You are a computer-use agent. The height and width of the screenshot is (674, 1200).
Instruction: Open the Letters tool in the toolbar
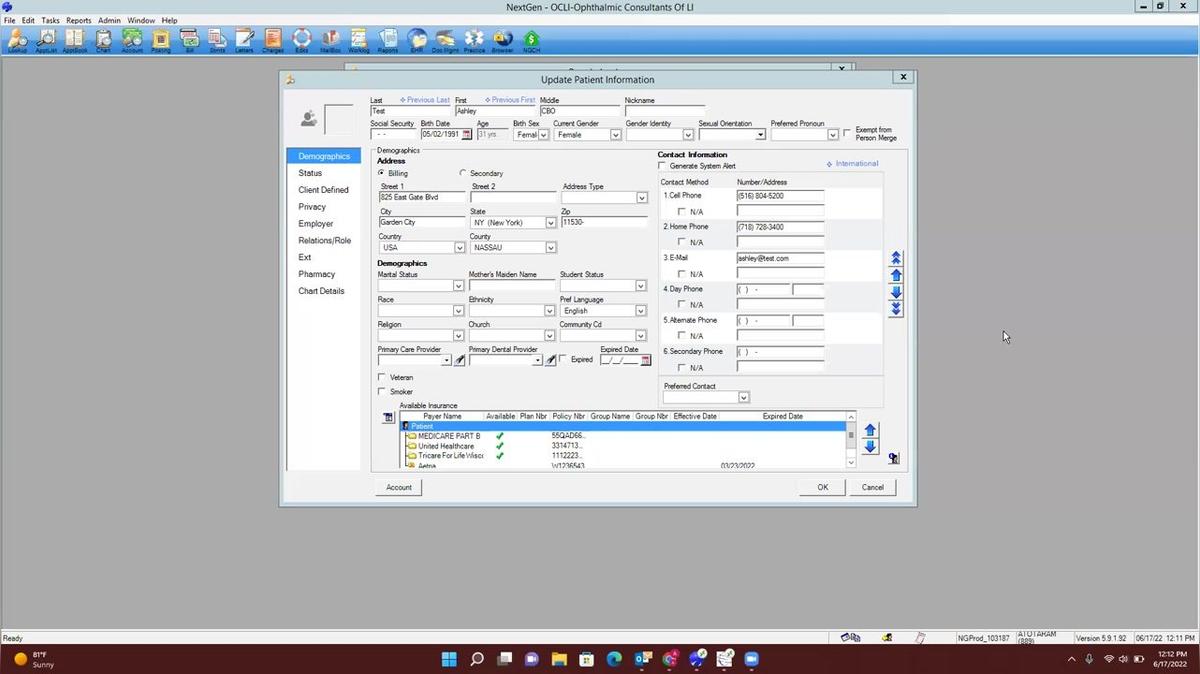(244, 40)
